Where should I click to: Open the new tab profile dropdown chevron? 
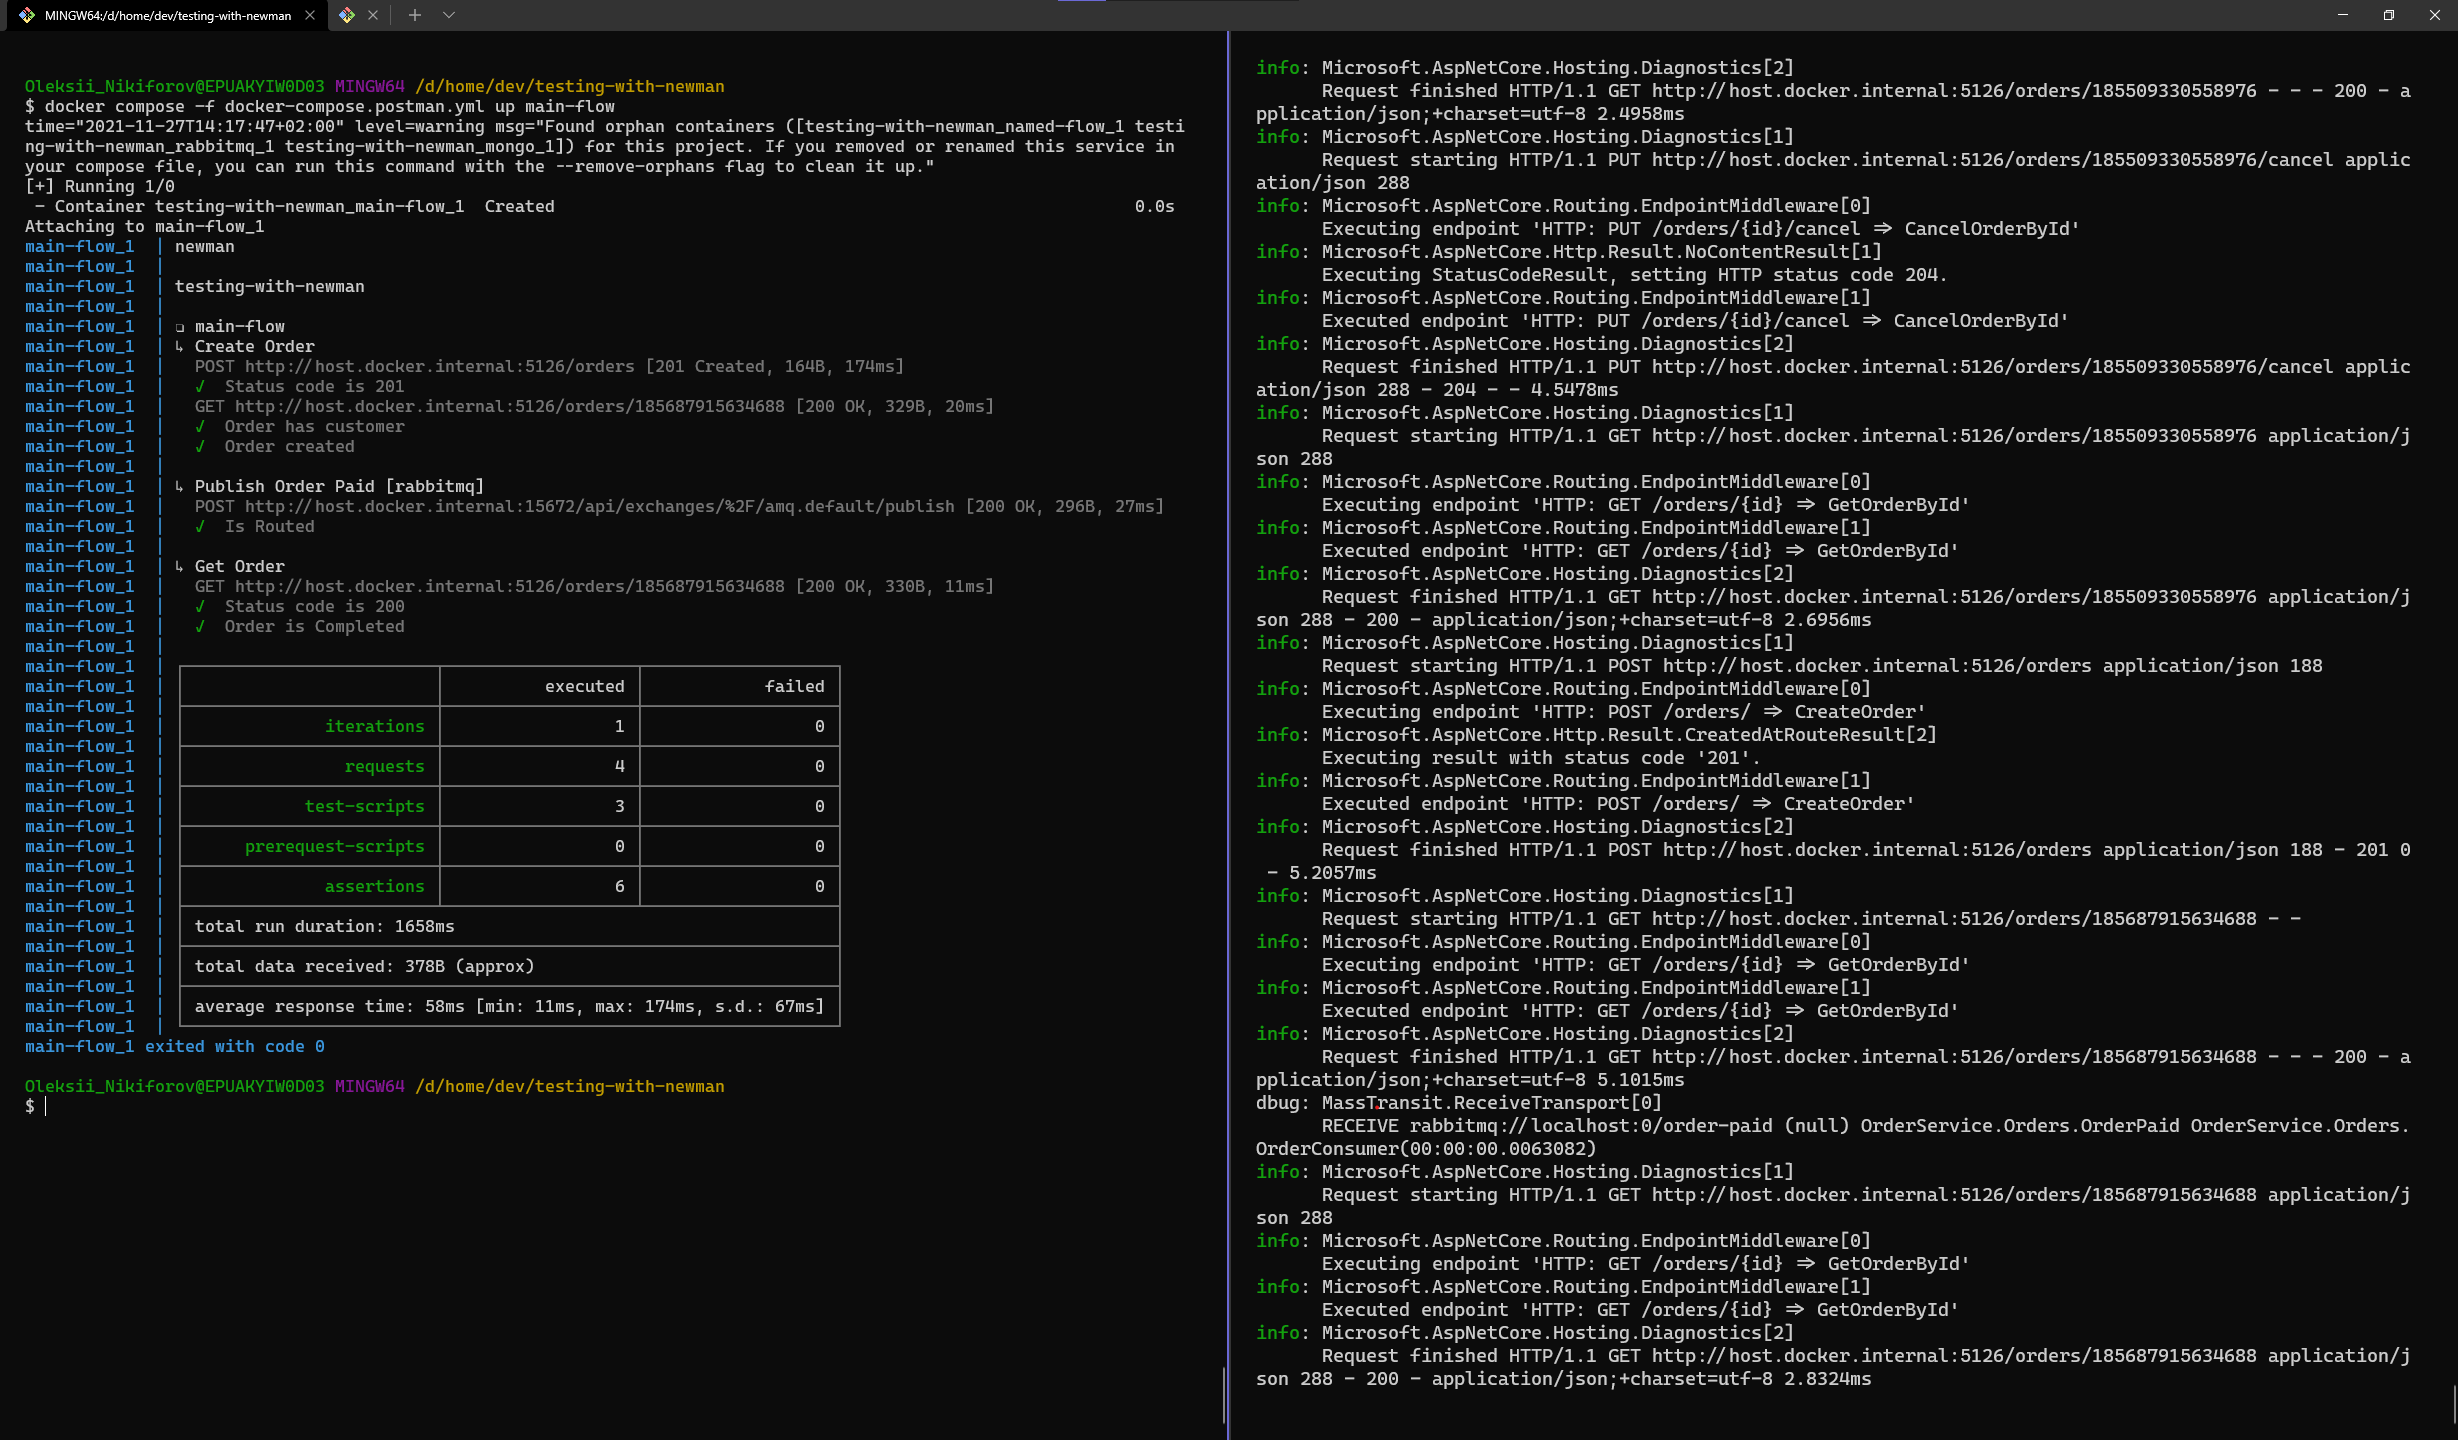pyautogui.click(x=449, y=15)
